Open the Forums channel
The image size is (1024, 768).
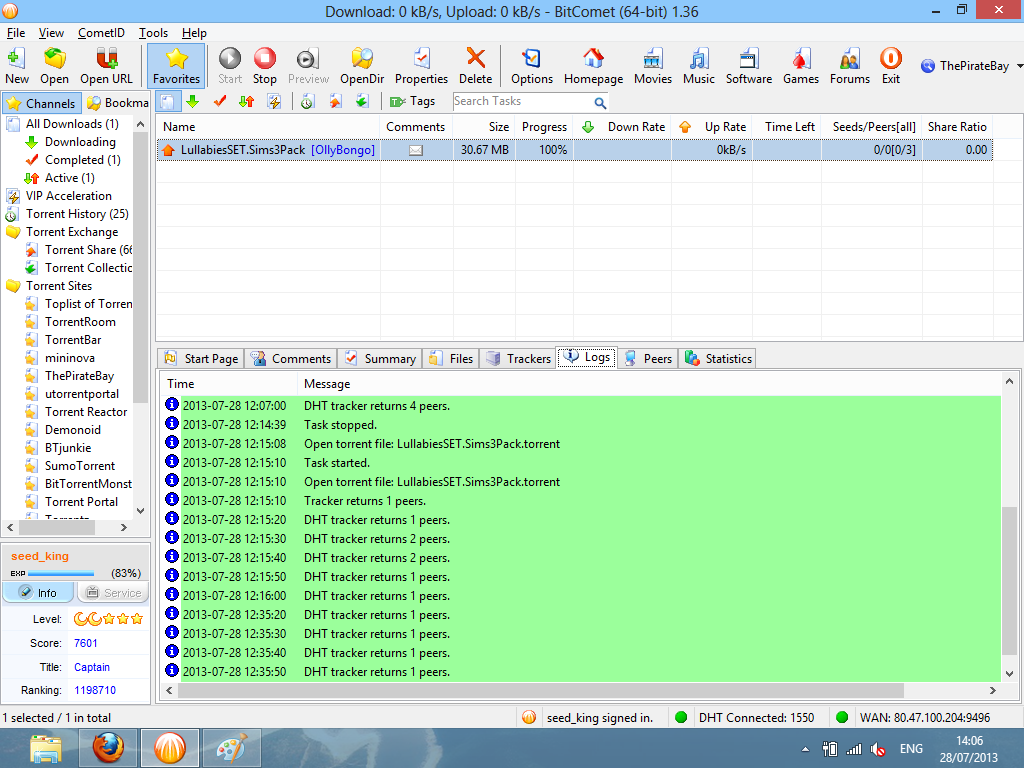coord(849,63)
